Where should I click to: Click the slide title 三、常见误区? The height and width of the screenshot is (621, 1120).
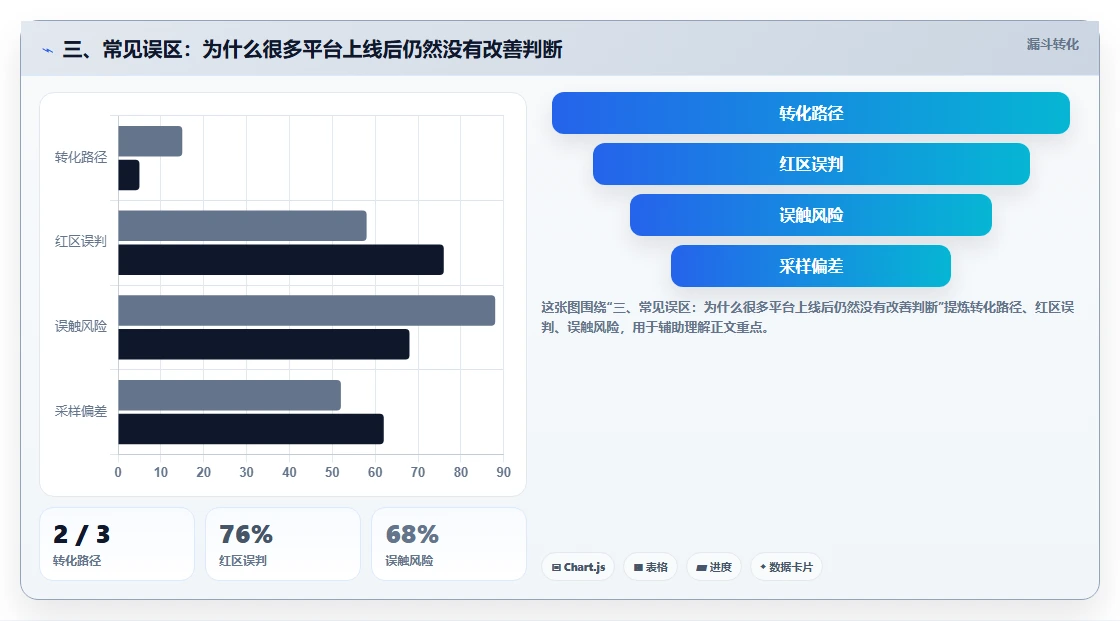pos(312,49)
